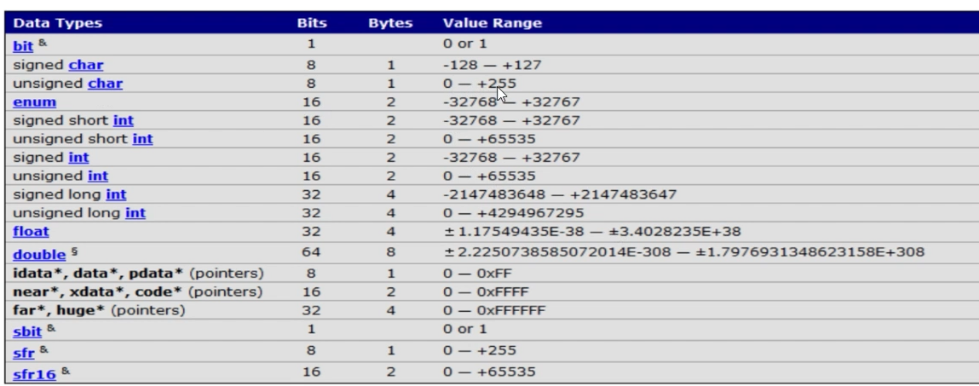Click int link in signed long int row
This screenshot has width=979, height=386.
116,194
